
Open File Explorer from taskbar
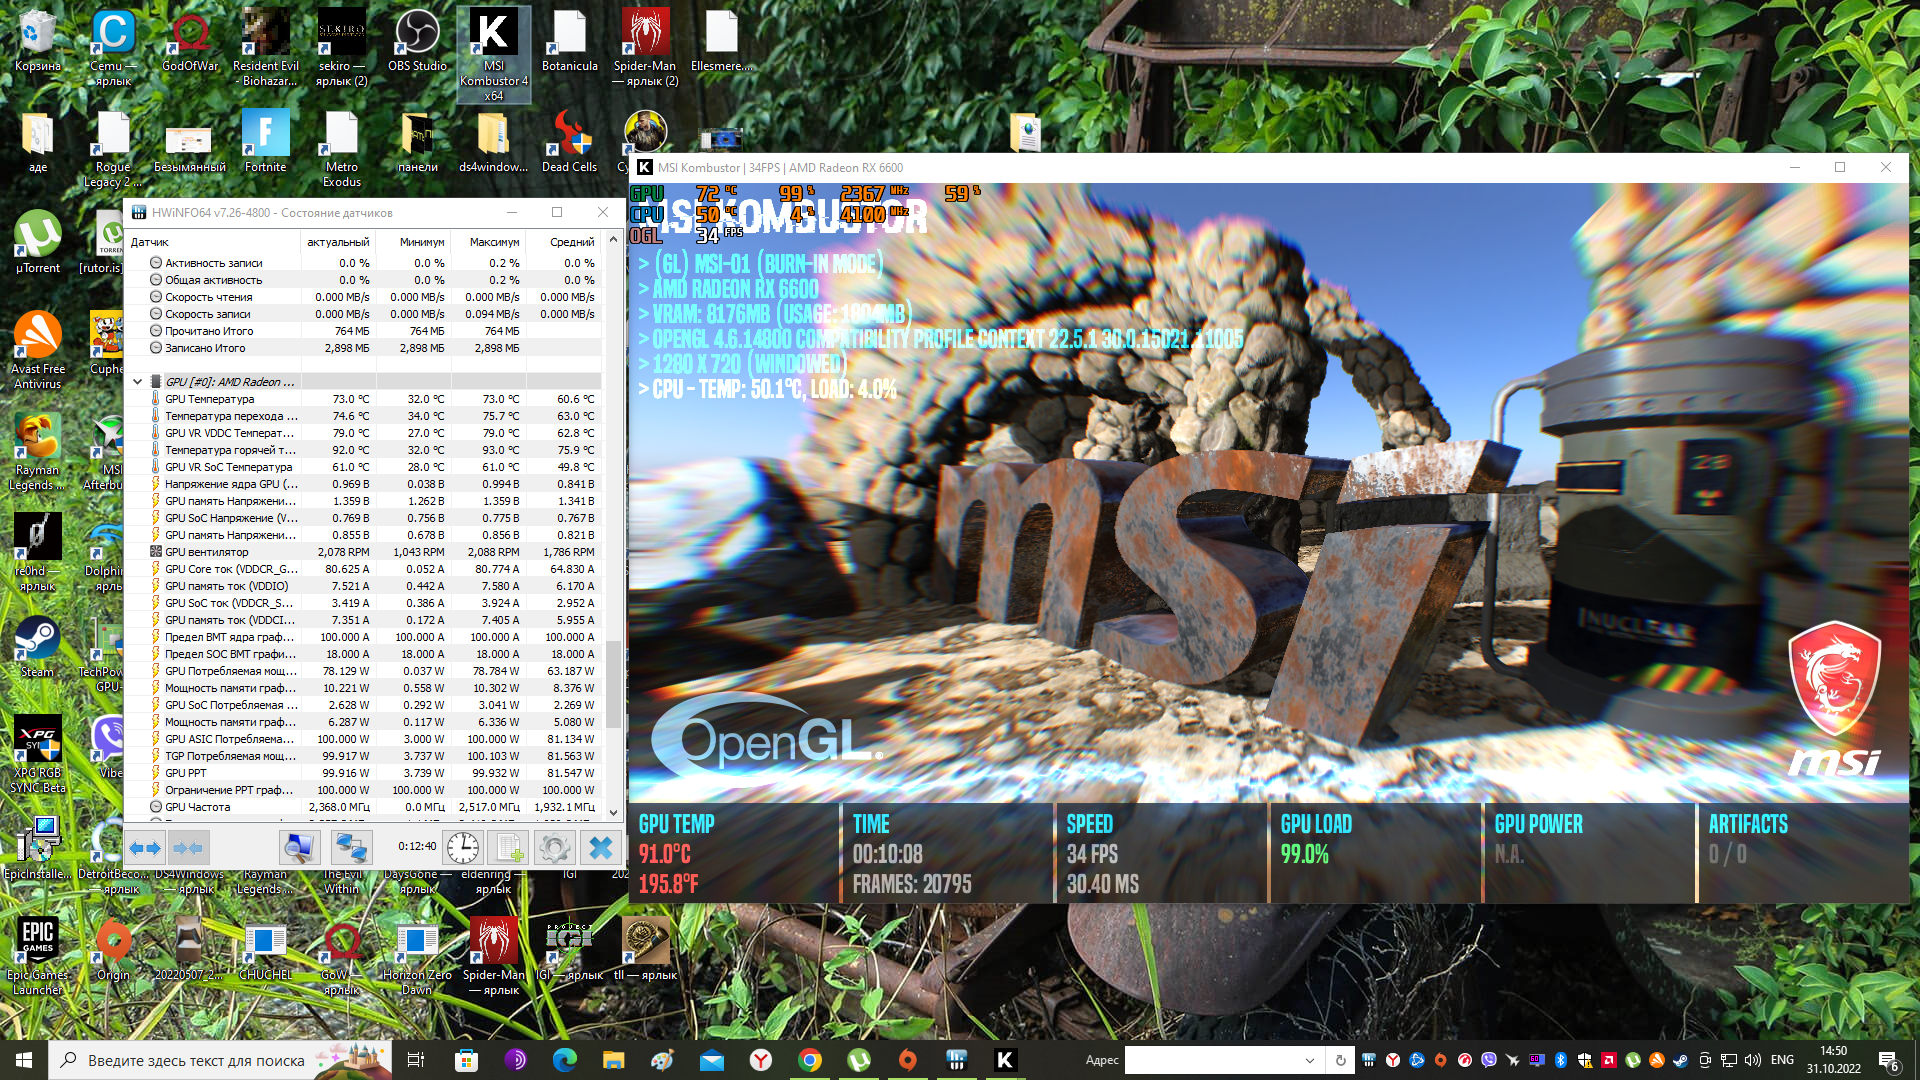point(614,1060)
